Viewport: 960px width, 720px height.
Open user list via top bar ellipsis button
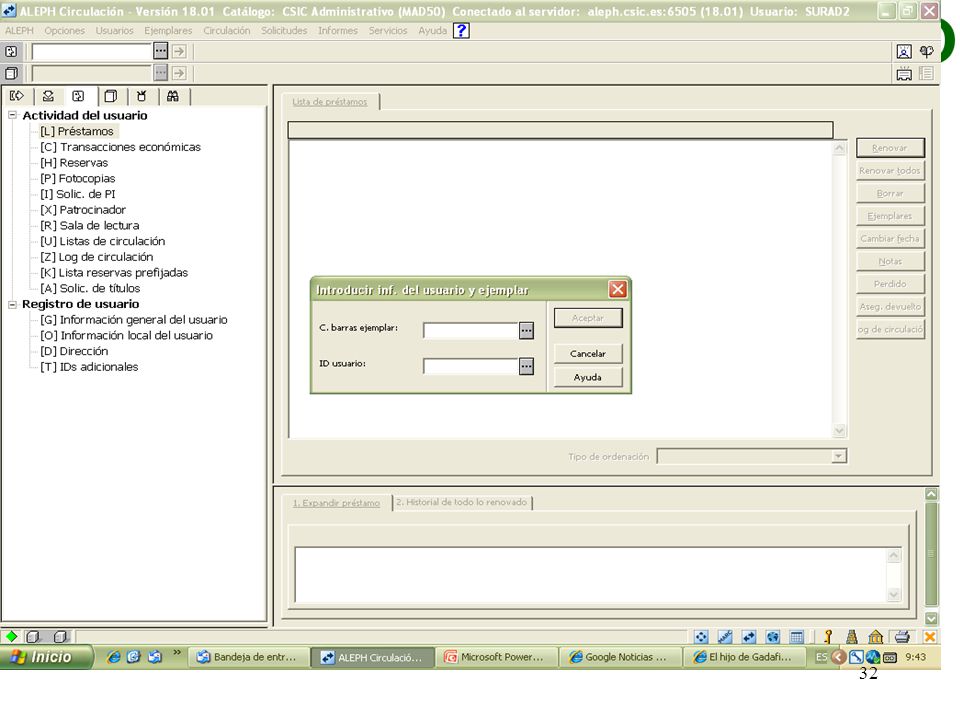(x=160, y=51)
